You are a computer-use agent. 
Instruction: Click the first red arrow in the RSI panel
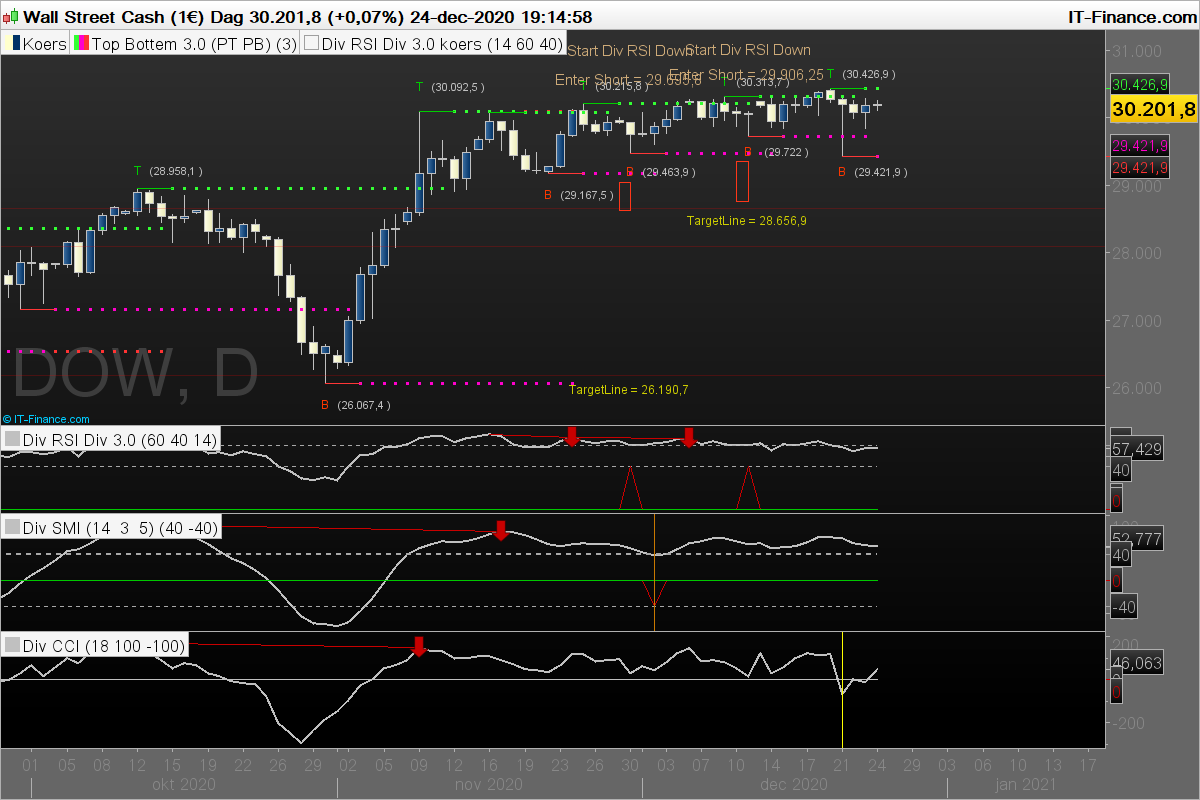tap(572, 436)
